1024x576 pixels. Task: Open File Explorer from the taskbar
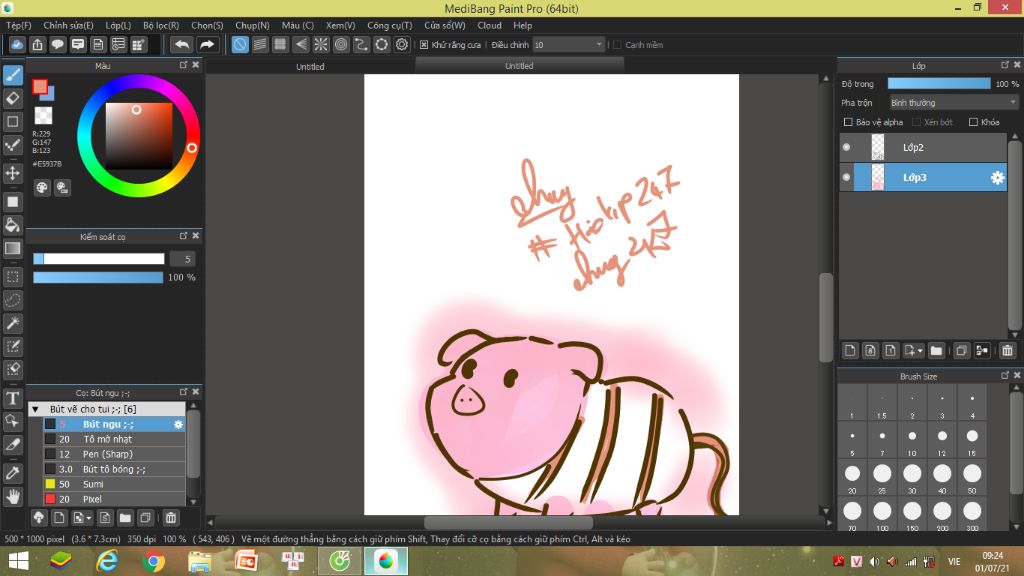[x=199, y=561]
